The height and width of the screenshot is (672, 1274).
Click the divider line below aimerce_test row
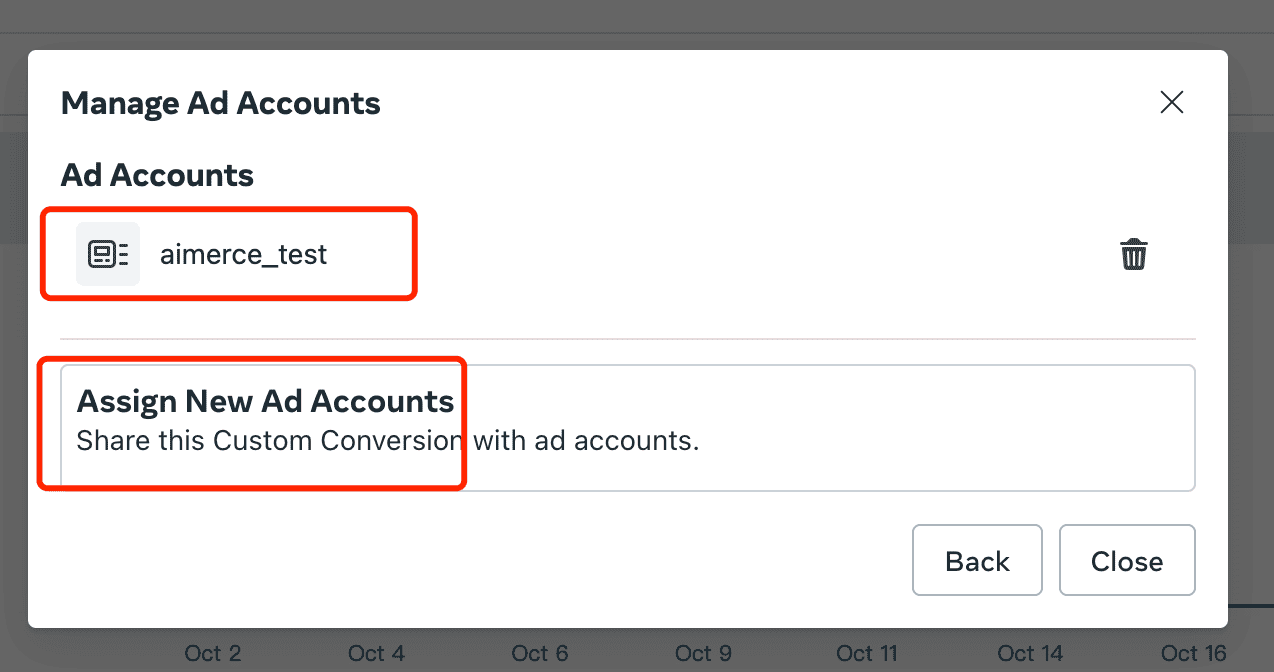[627, 340]
